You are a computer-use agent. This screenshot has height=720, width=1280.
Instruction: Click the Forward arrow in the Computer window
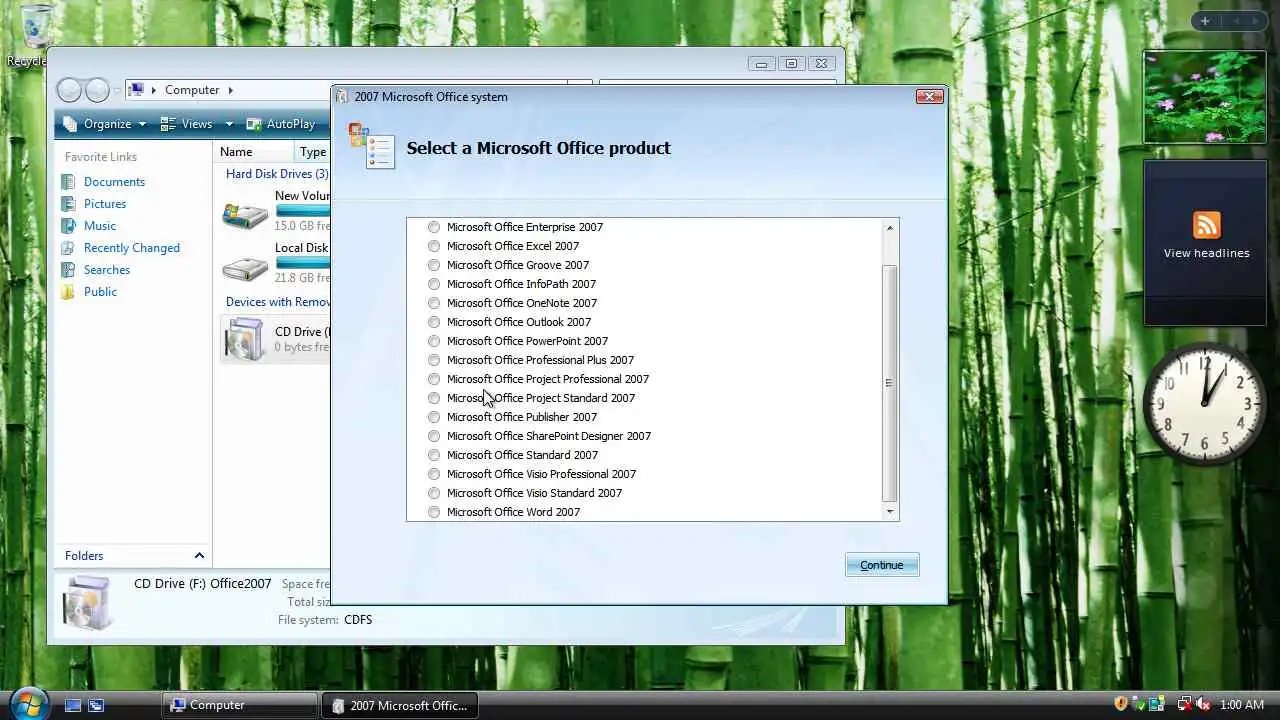[97, 91]
